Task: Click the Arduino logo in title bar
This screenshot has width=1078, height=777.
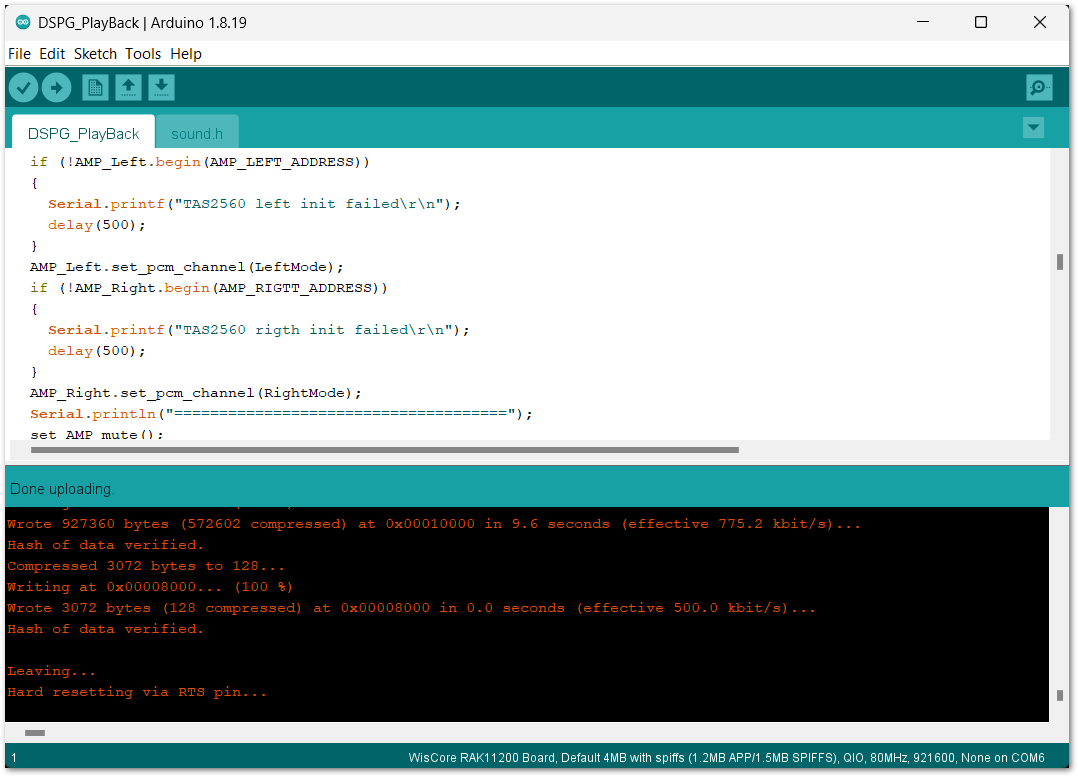Action: tap(22, 22)
